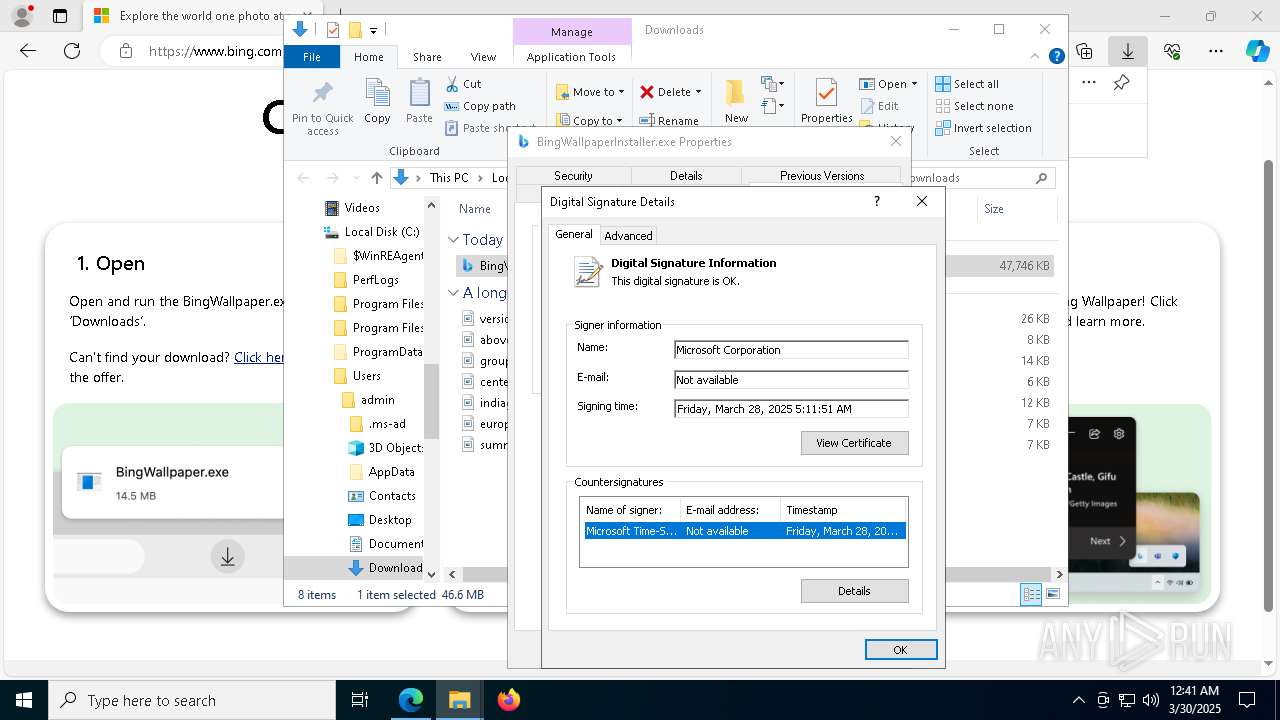Select the Microsoft Time-Stamp countersignature row
The height and width of the screenshot is (720, 1280).
[x=744, y=531]
